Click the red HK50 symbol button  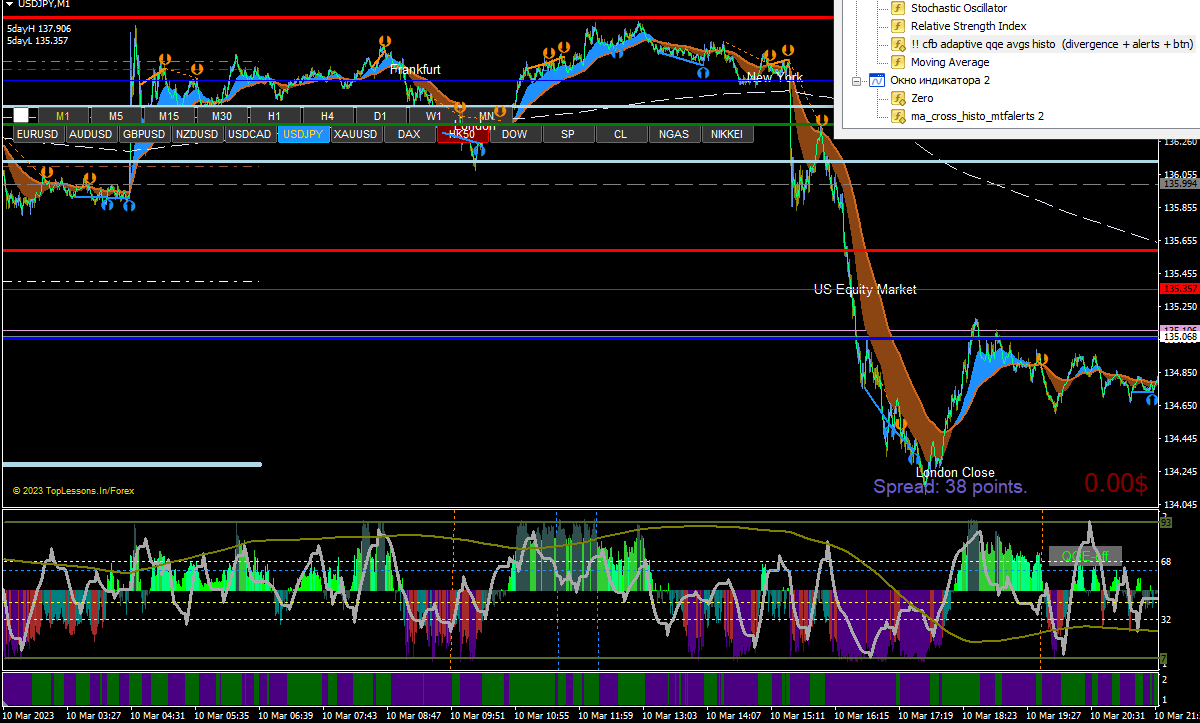click(462, 134)
